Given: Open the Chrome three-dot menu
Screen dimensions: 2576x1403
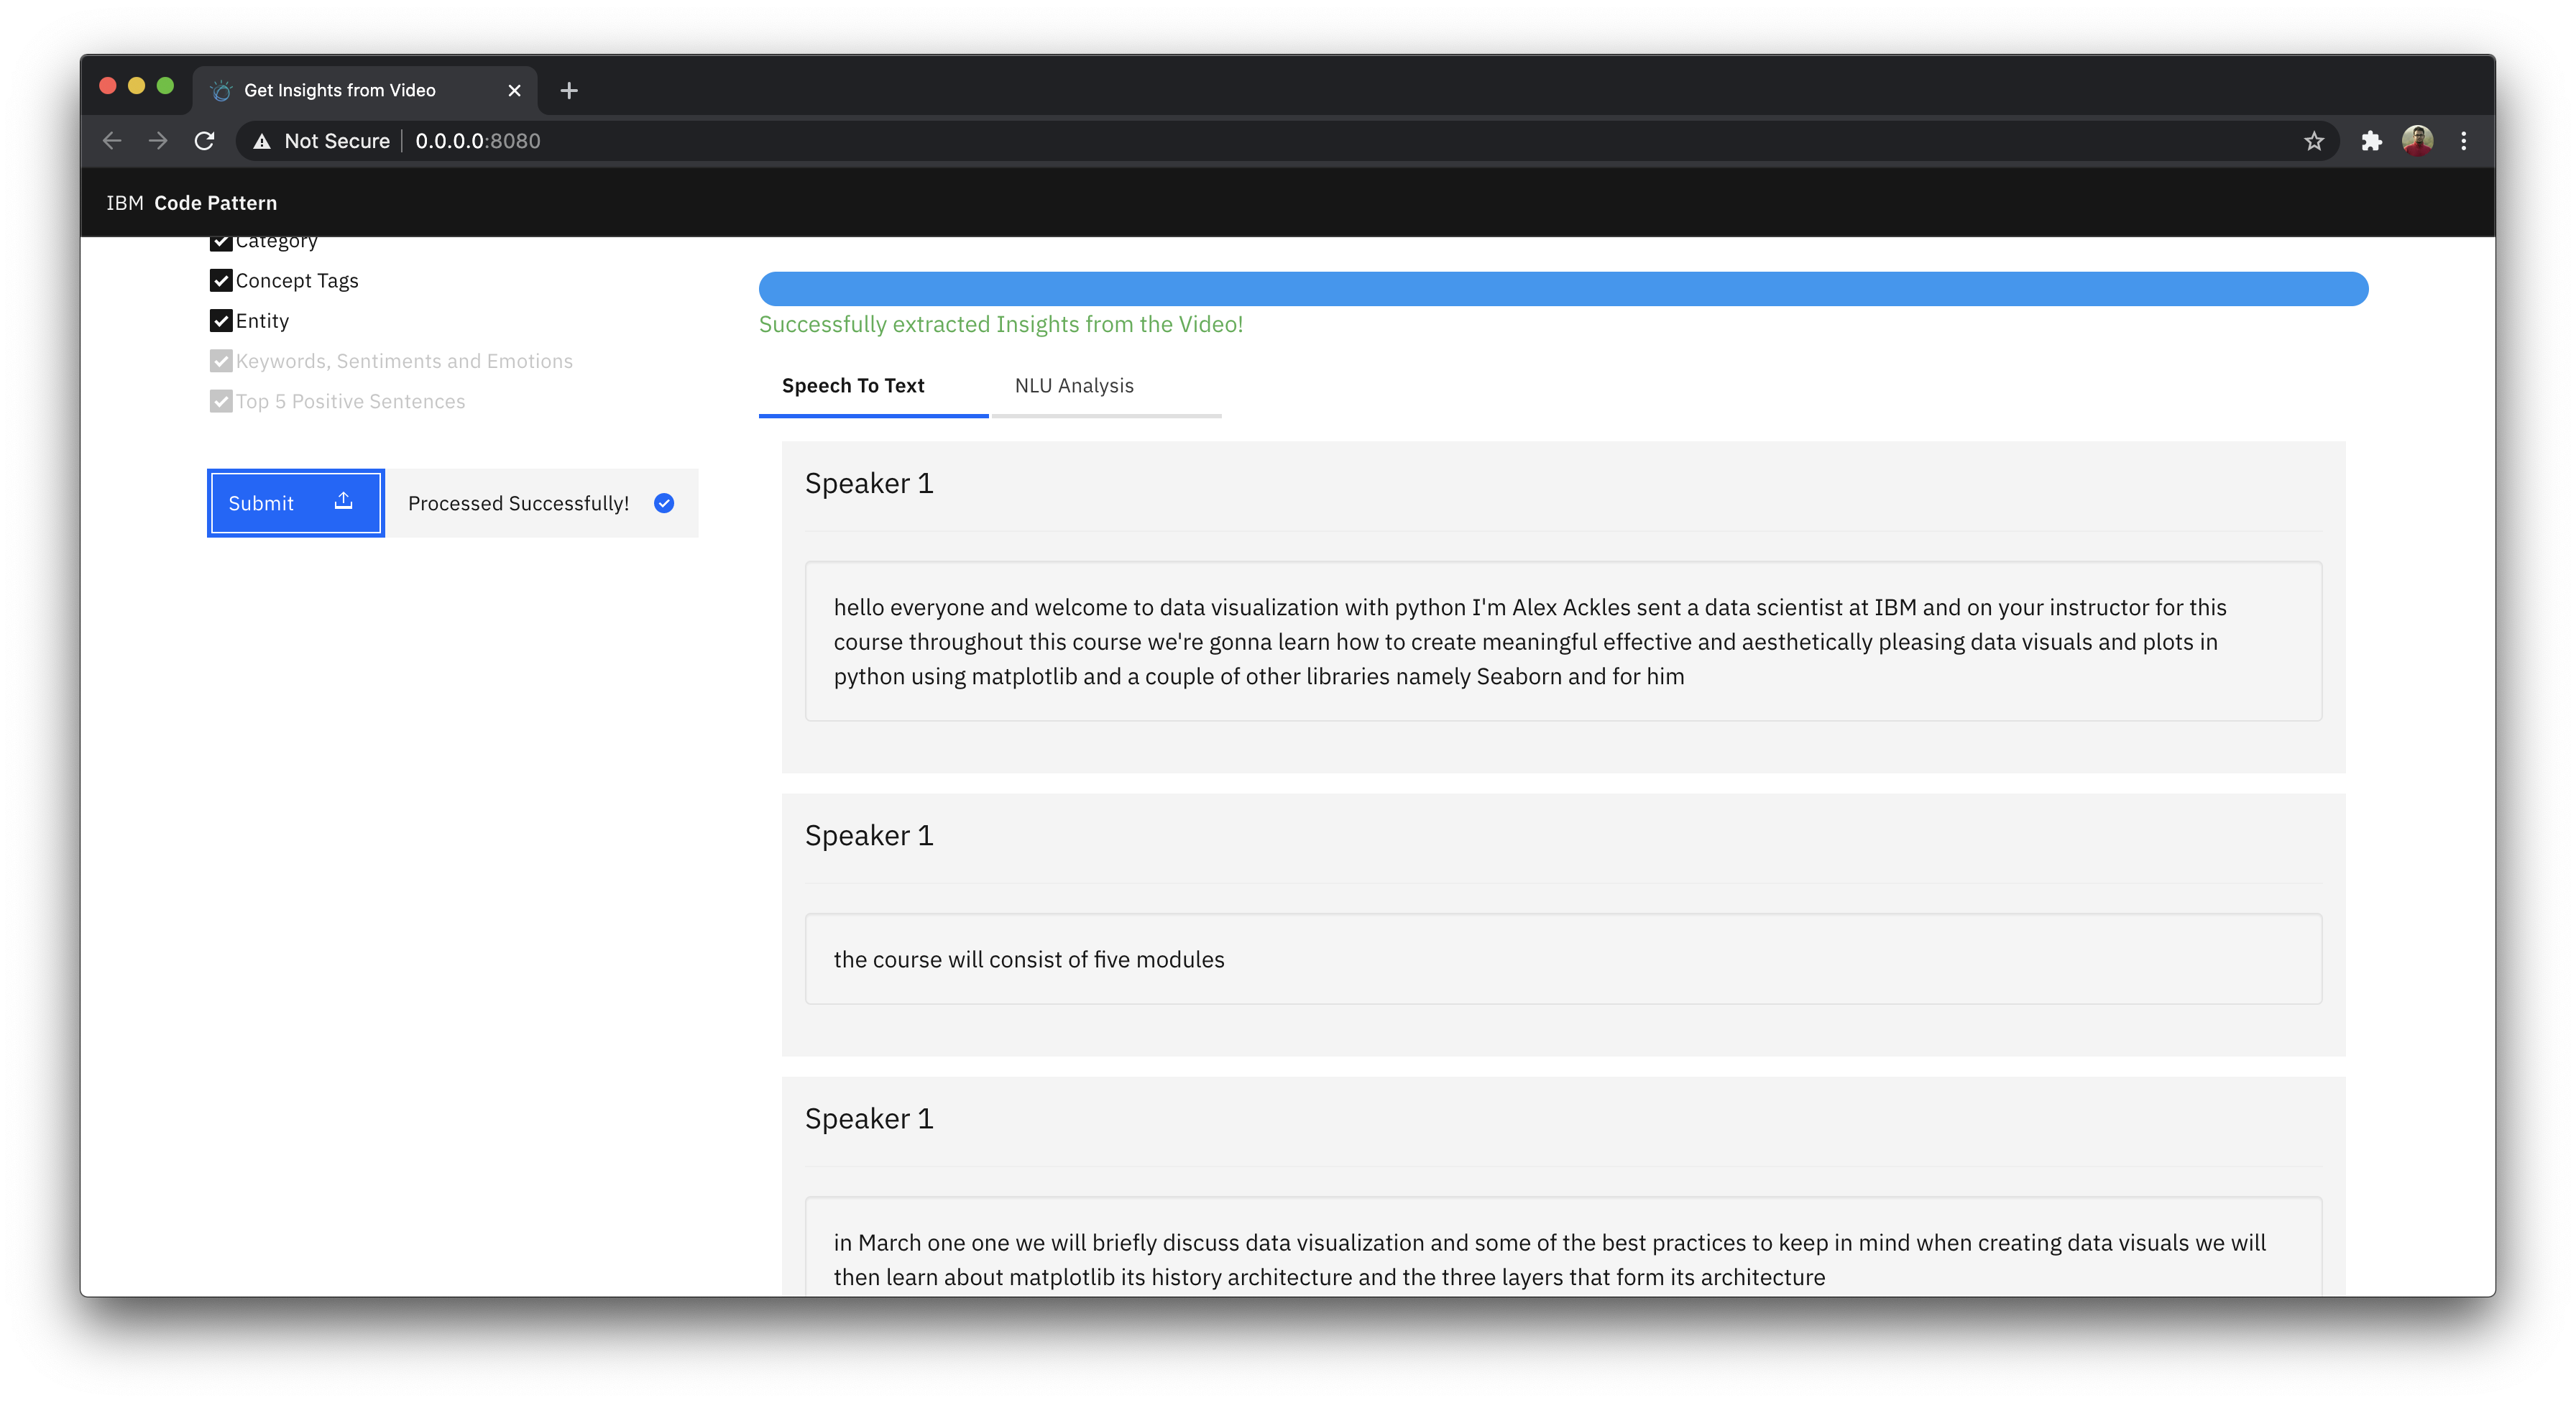Looking at the screenshot, I should [2464, 141].
